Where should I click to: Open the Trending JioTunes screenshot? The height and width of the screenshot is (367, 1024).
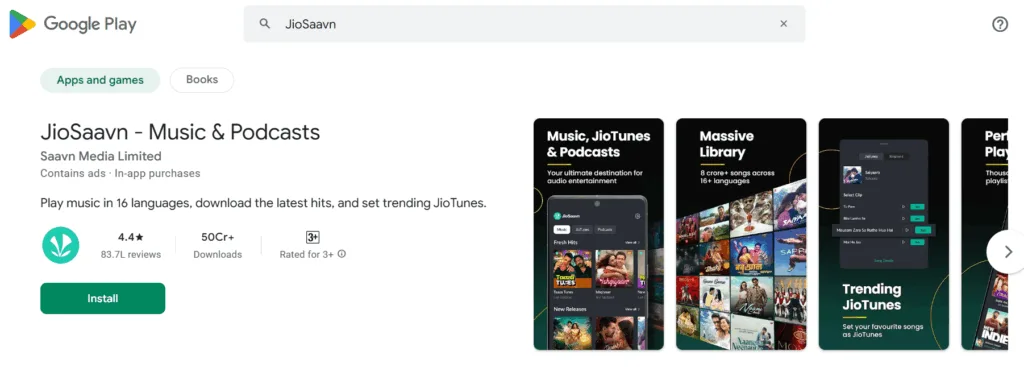(884, 234)
